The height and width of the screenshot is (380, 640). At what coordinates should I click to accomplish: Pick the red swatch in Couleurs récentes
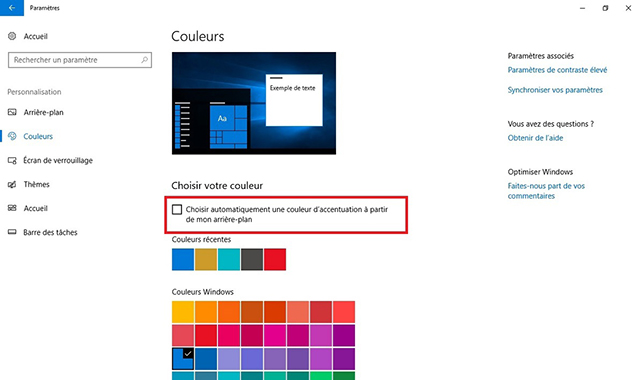pos(275,259)
